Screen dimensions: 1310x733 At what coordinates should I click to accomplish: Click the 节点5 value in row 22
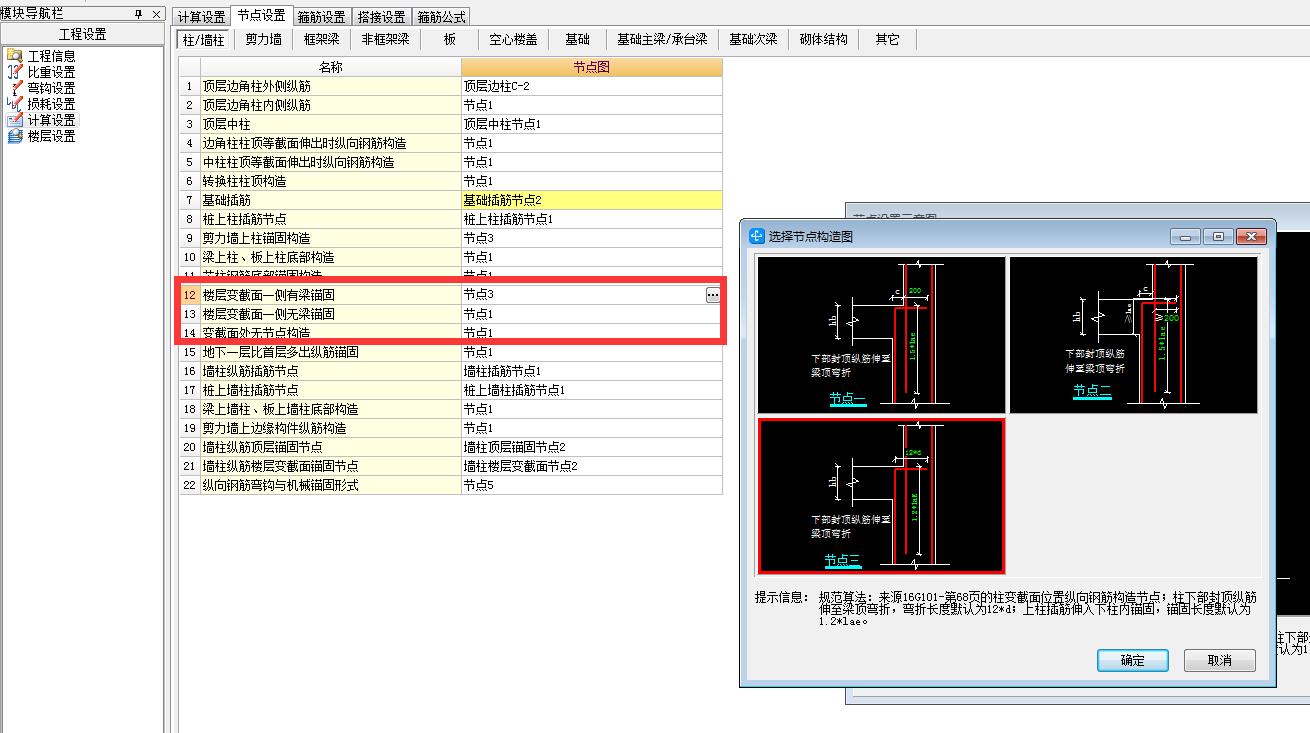point(591,485)
